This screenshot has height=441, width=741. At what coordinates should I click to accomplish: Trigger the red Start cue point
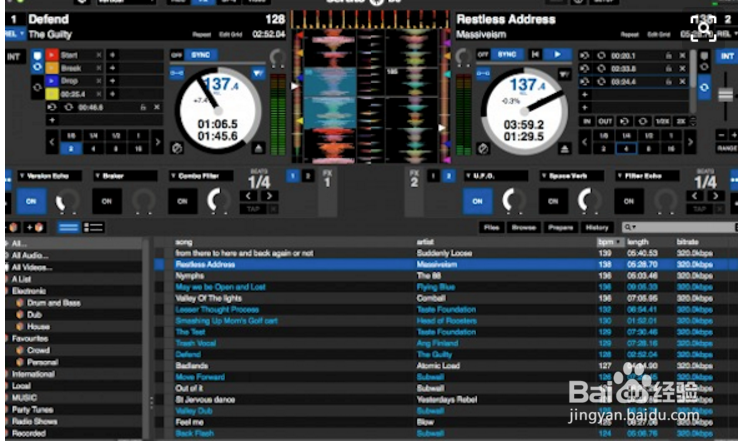click(52, 55)
